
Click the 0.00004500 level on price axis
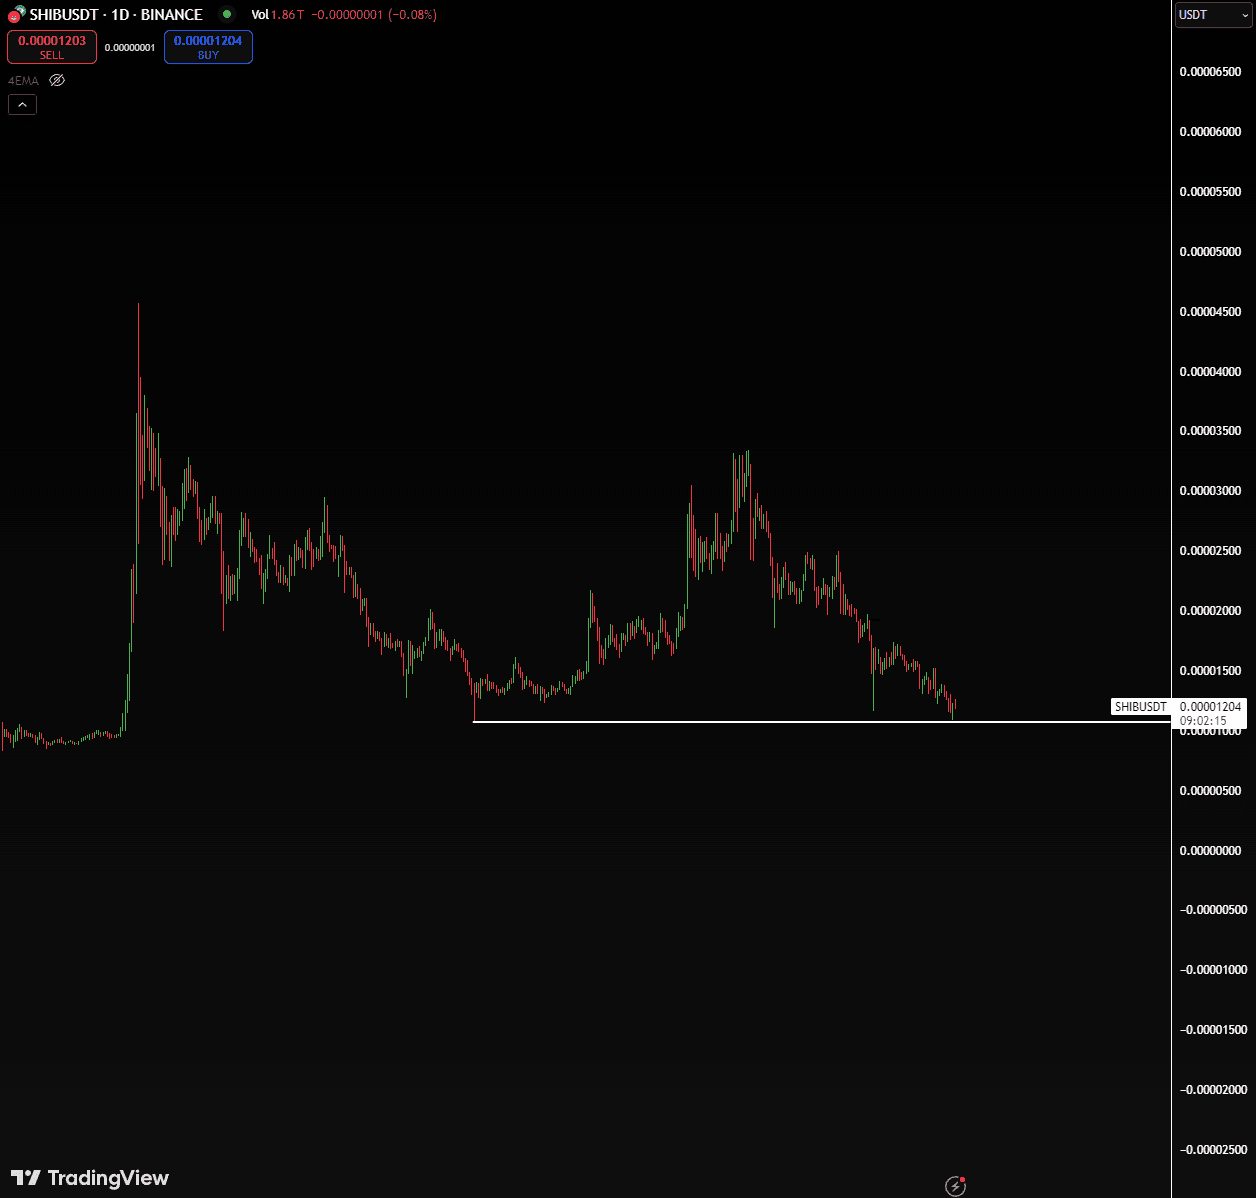click(x=1210, y=312)
